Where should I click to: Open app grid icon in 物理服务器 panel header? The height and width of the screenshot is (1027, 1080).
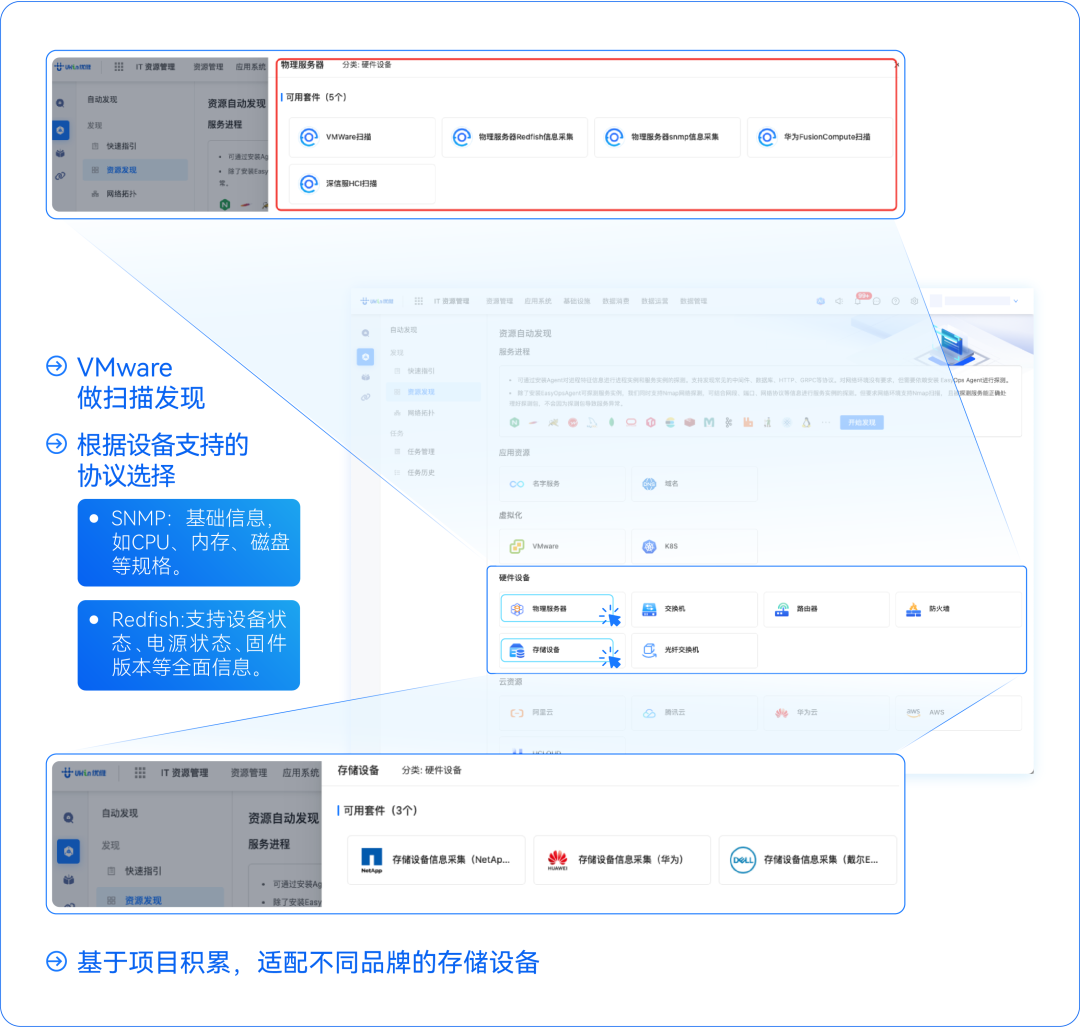118,67
